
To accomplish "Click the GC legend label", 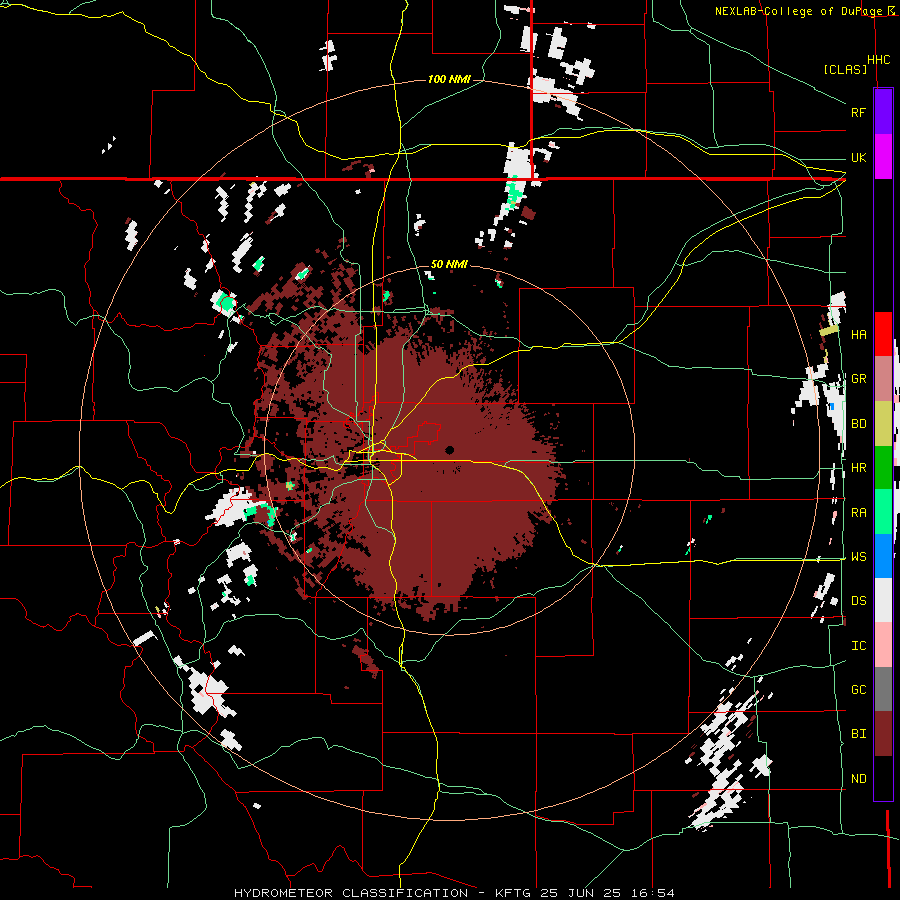I will [858, 689].
